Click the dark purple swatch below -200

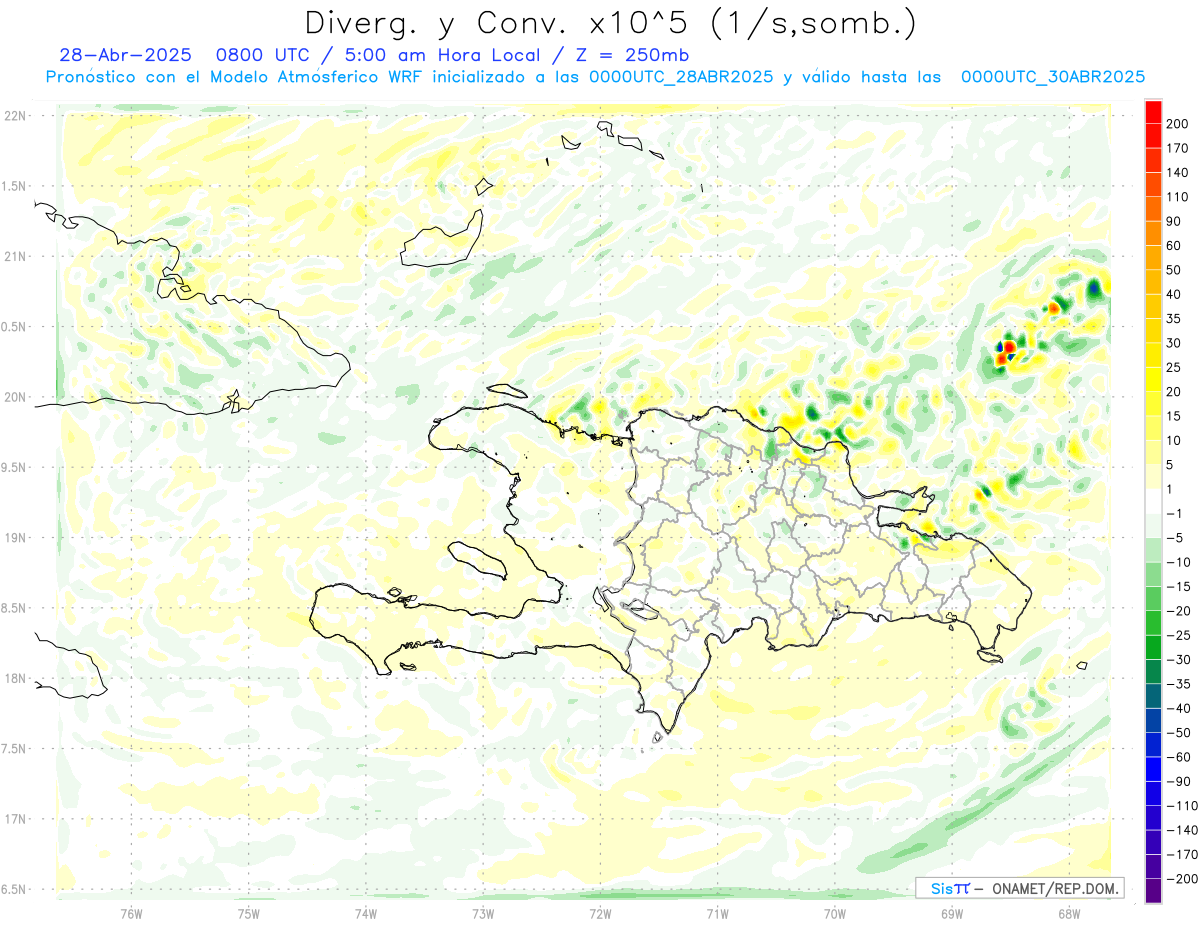click(x=1153, y=891)
